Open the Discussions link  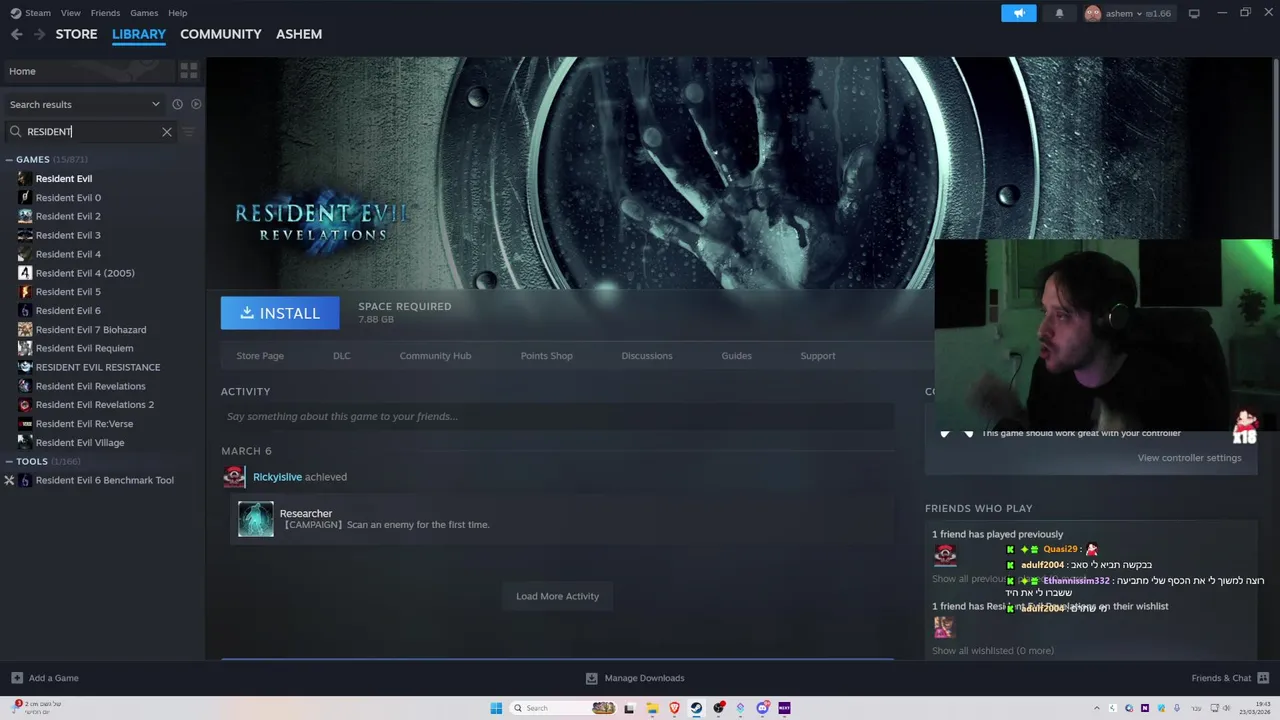pyautogui.click(x=647, y=356)
